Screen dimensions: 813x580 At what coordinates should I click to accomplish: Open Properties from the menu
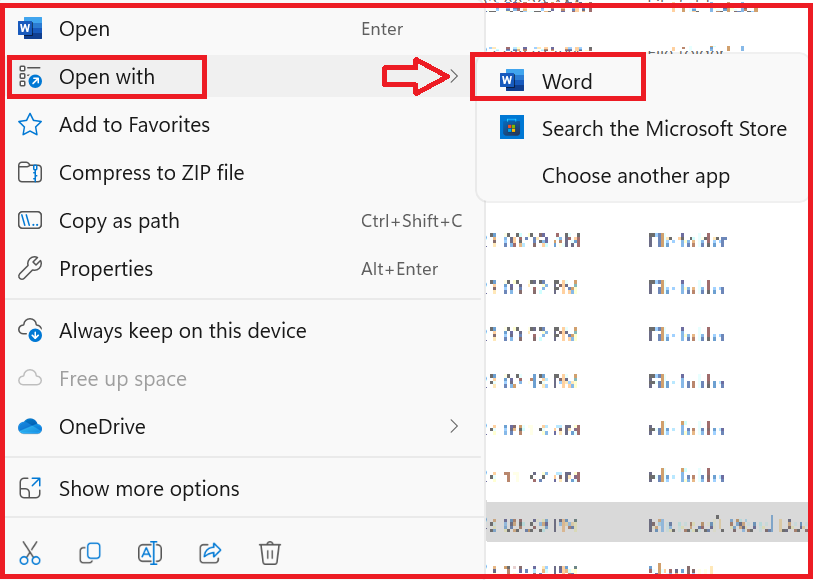[x=244, y=268]
